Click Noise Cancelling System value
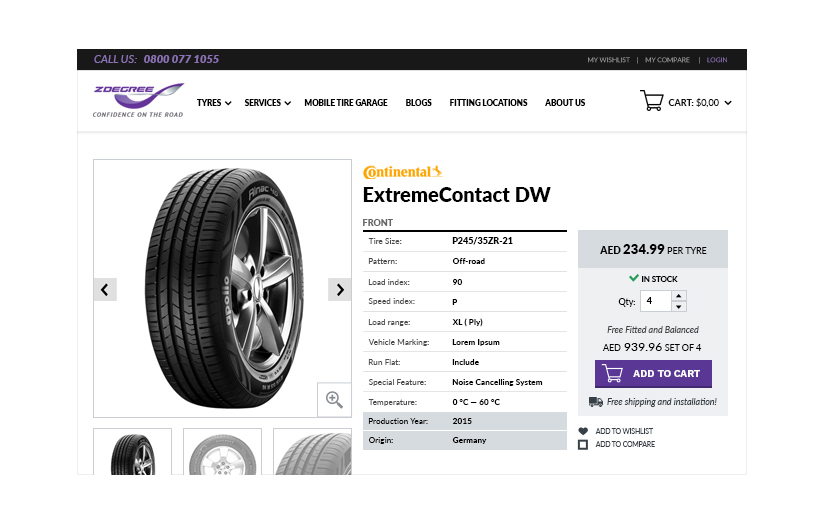This screenshot has width=825, height=525. [x=497, y=382]
